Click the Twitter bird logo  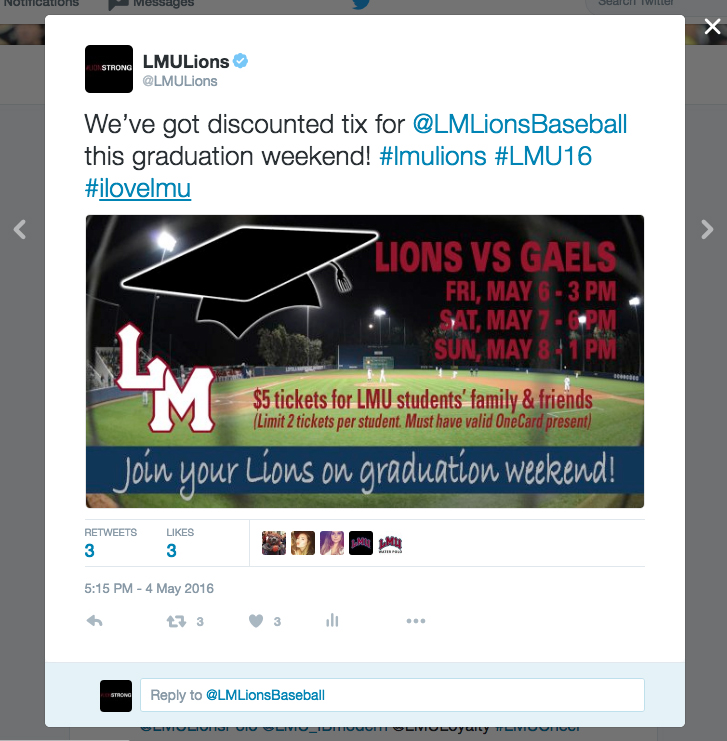point(361,4)
